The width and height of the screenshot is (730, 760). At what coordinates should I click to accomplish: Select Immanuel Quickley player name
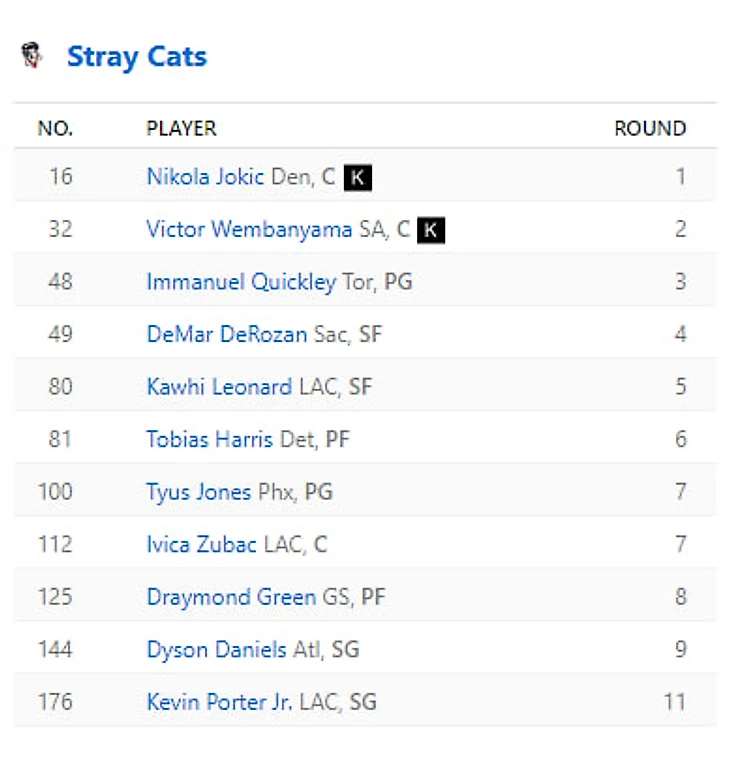point(240,282)
